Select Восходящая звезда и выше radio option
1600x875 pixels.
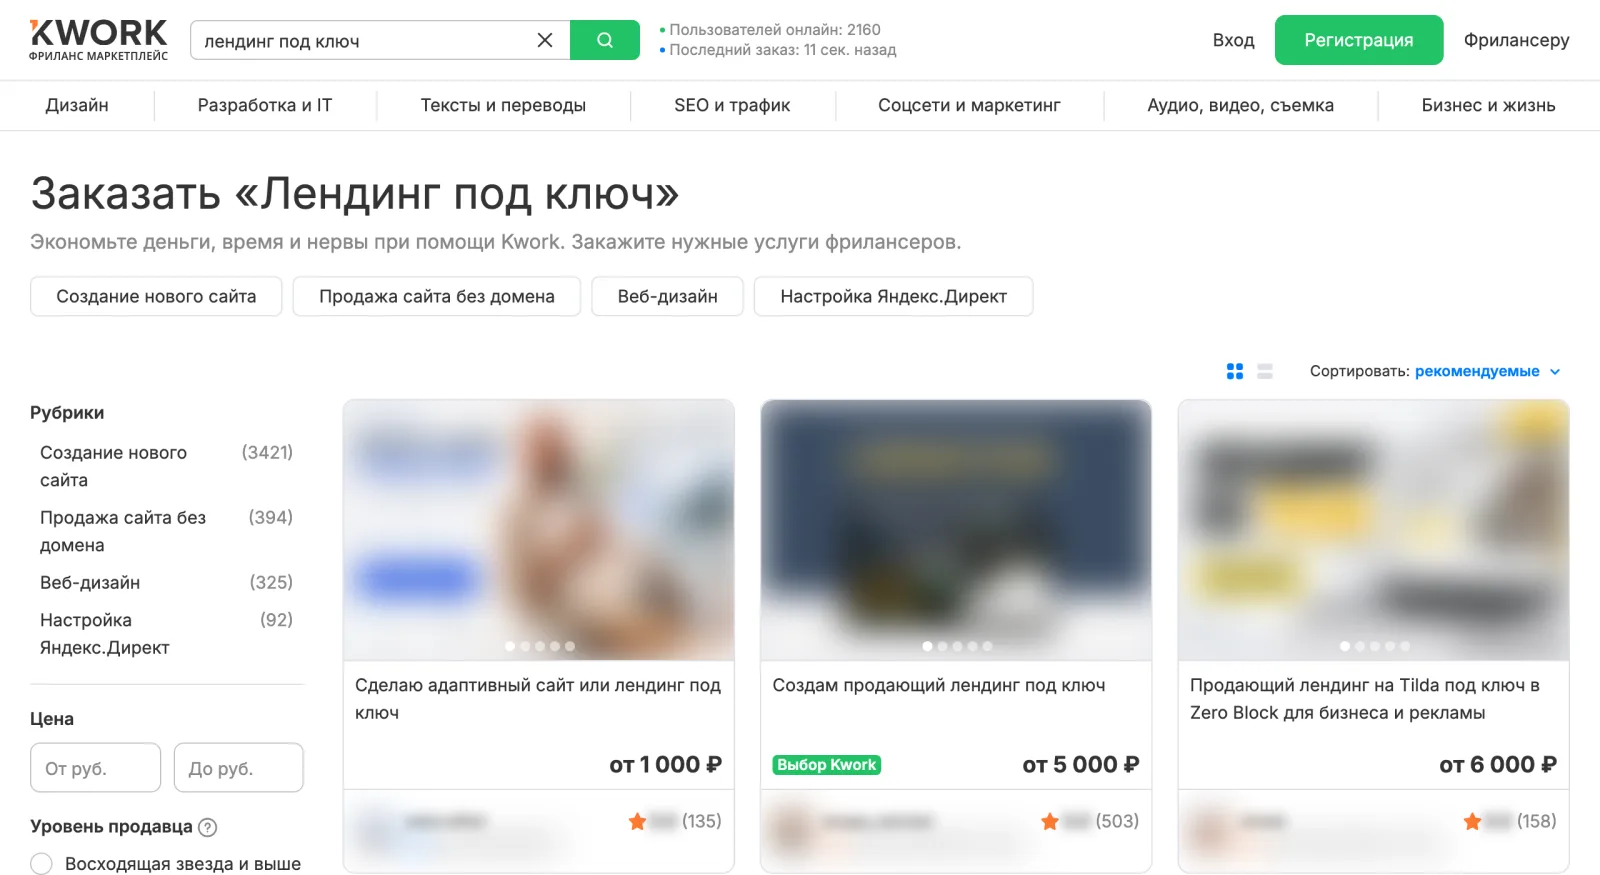[41, 864]
